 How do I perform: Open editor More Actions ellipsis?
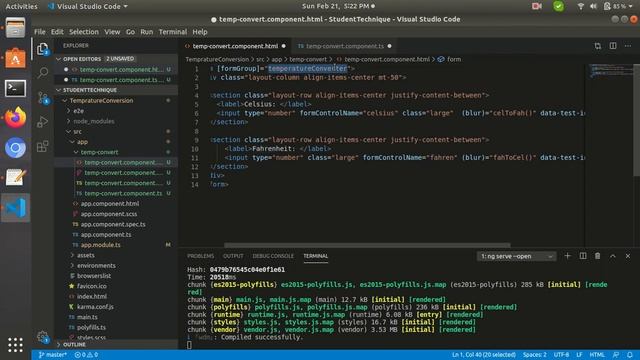click(x=628, y=46)
